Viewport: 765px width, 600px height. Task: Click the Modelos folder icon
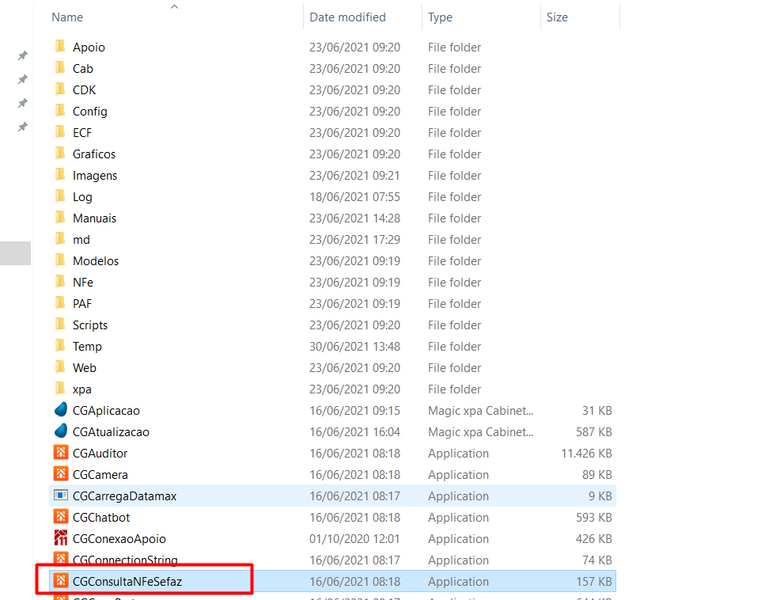click(60, 260)
